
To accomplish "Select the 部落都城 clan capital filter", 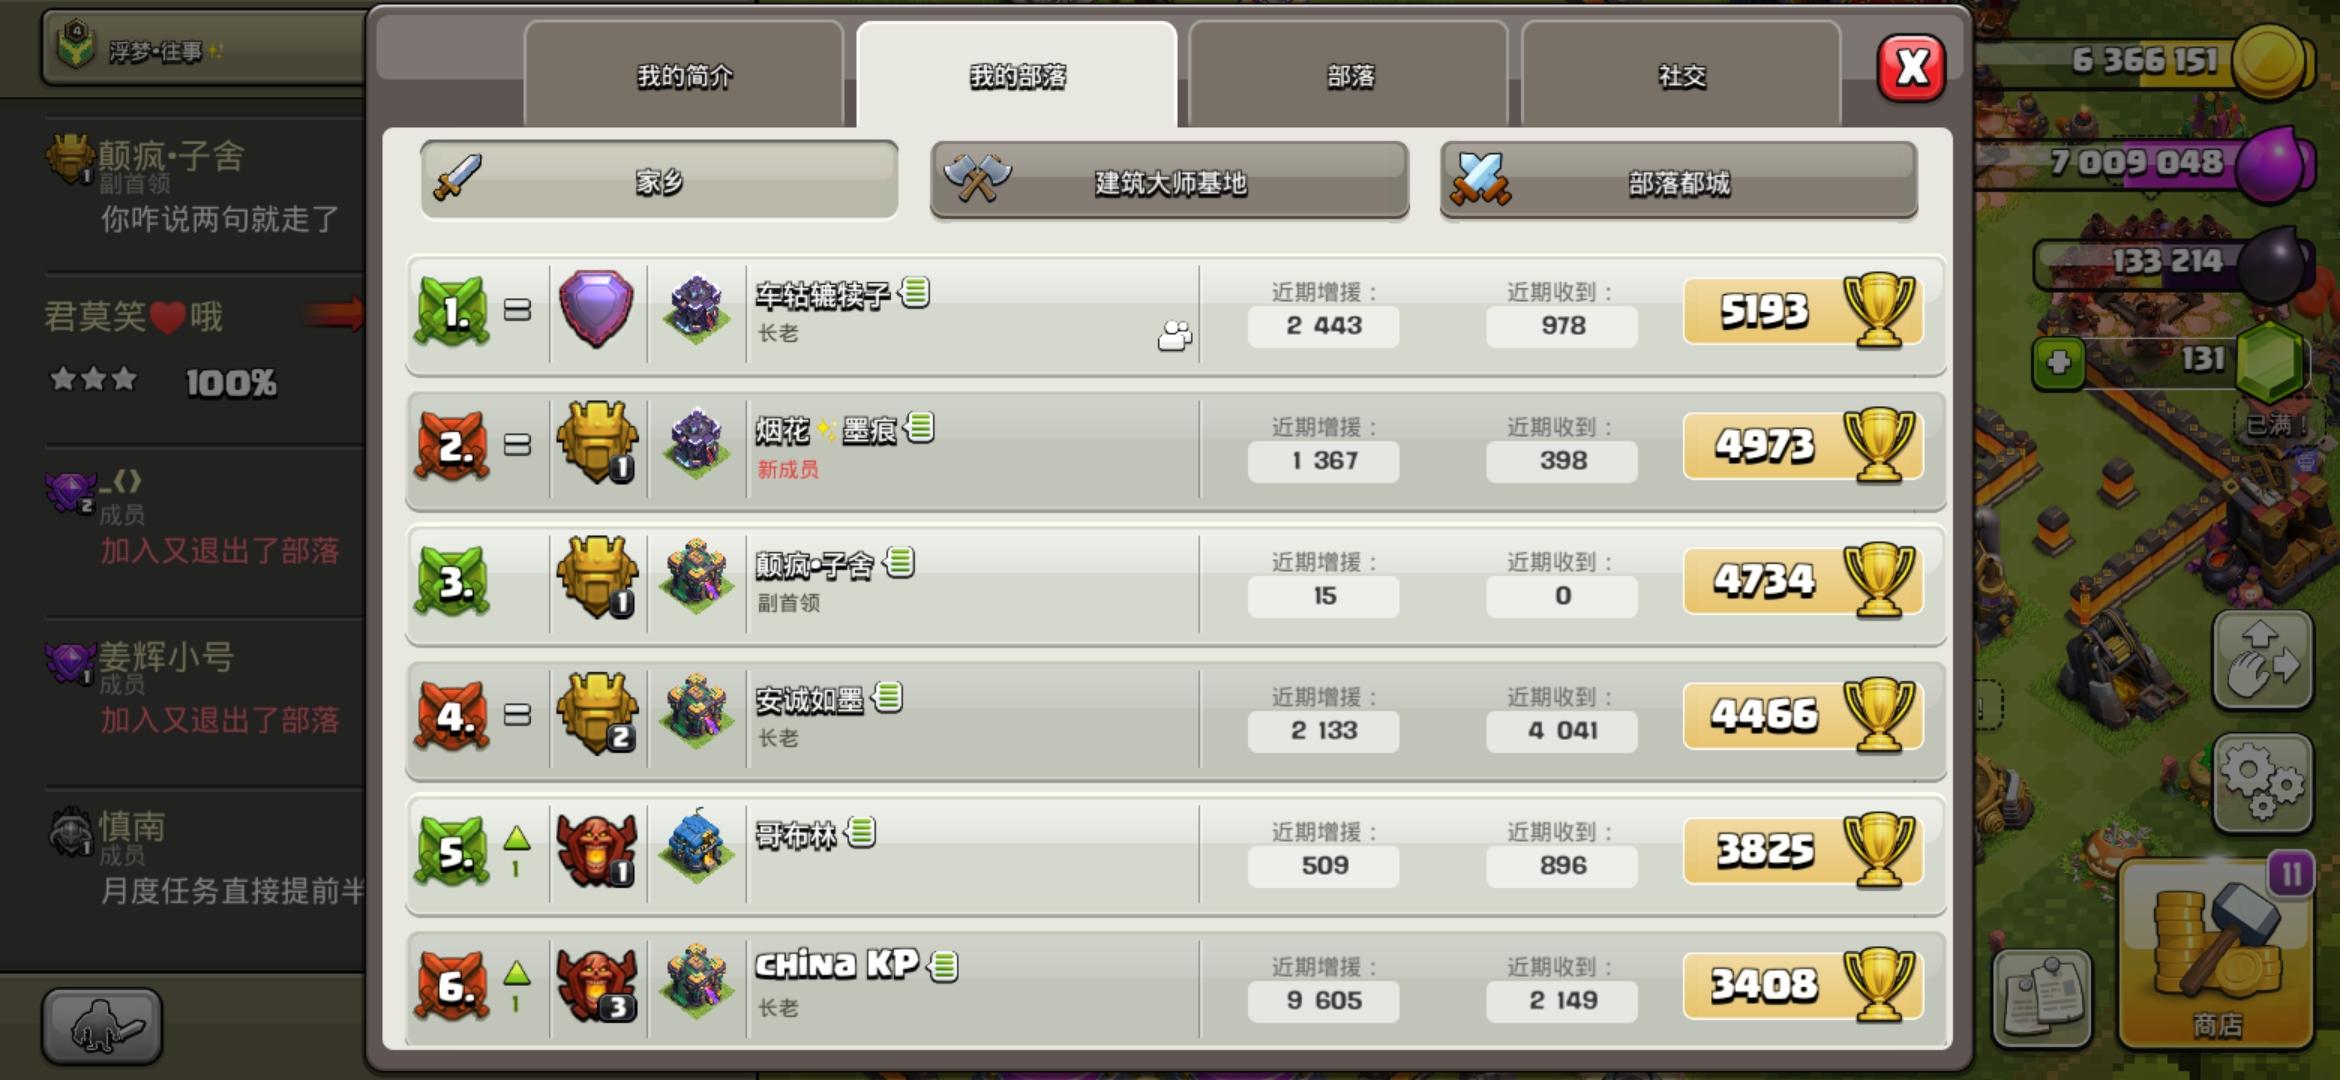I will (1678, 180).
